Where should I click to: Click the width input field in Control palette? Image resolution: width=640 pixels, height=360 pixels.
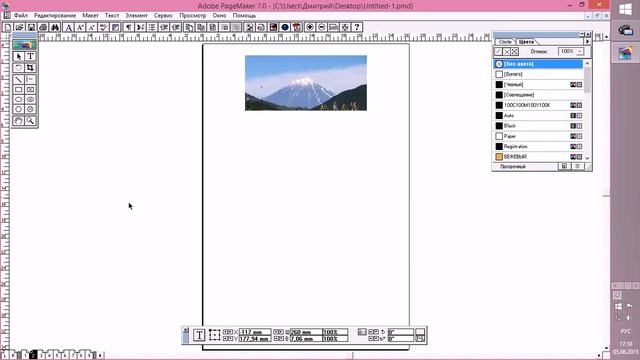pyautogui.click(x=306, y=332)
